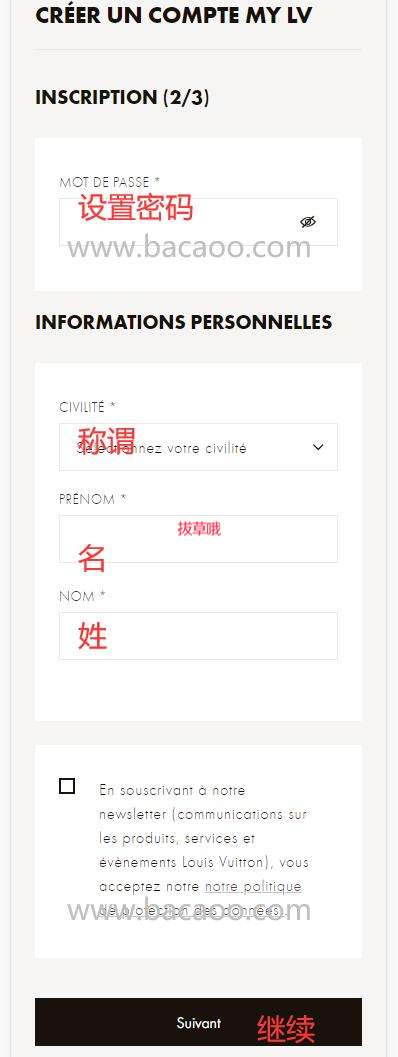Continue with the Suivant button

(198, 1022)
